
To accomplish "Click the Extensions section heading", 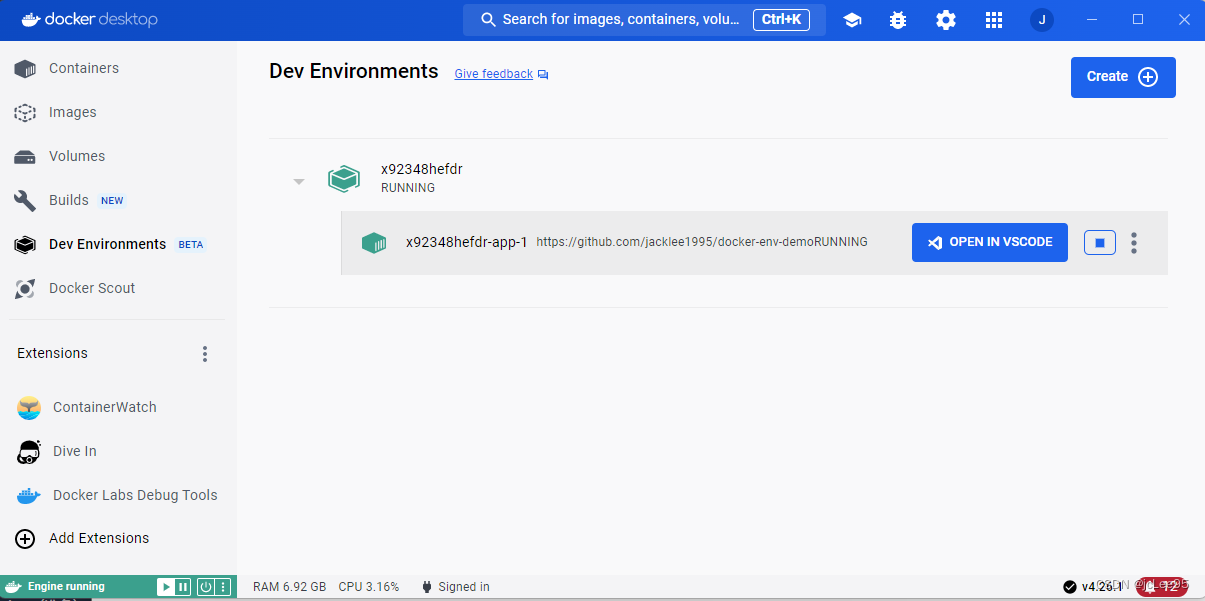I will pos(52,353).
